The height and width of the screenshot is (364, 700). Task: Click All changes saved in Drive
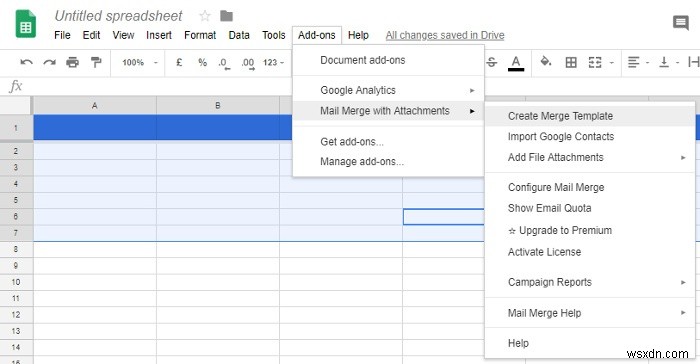[445, 35]
